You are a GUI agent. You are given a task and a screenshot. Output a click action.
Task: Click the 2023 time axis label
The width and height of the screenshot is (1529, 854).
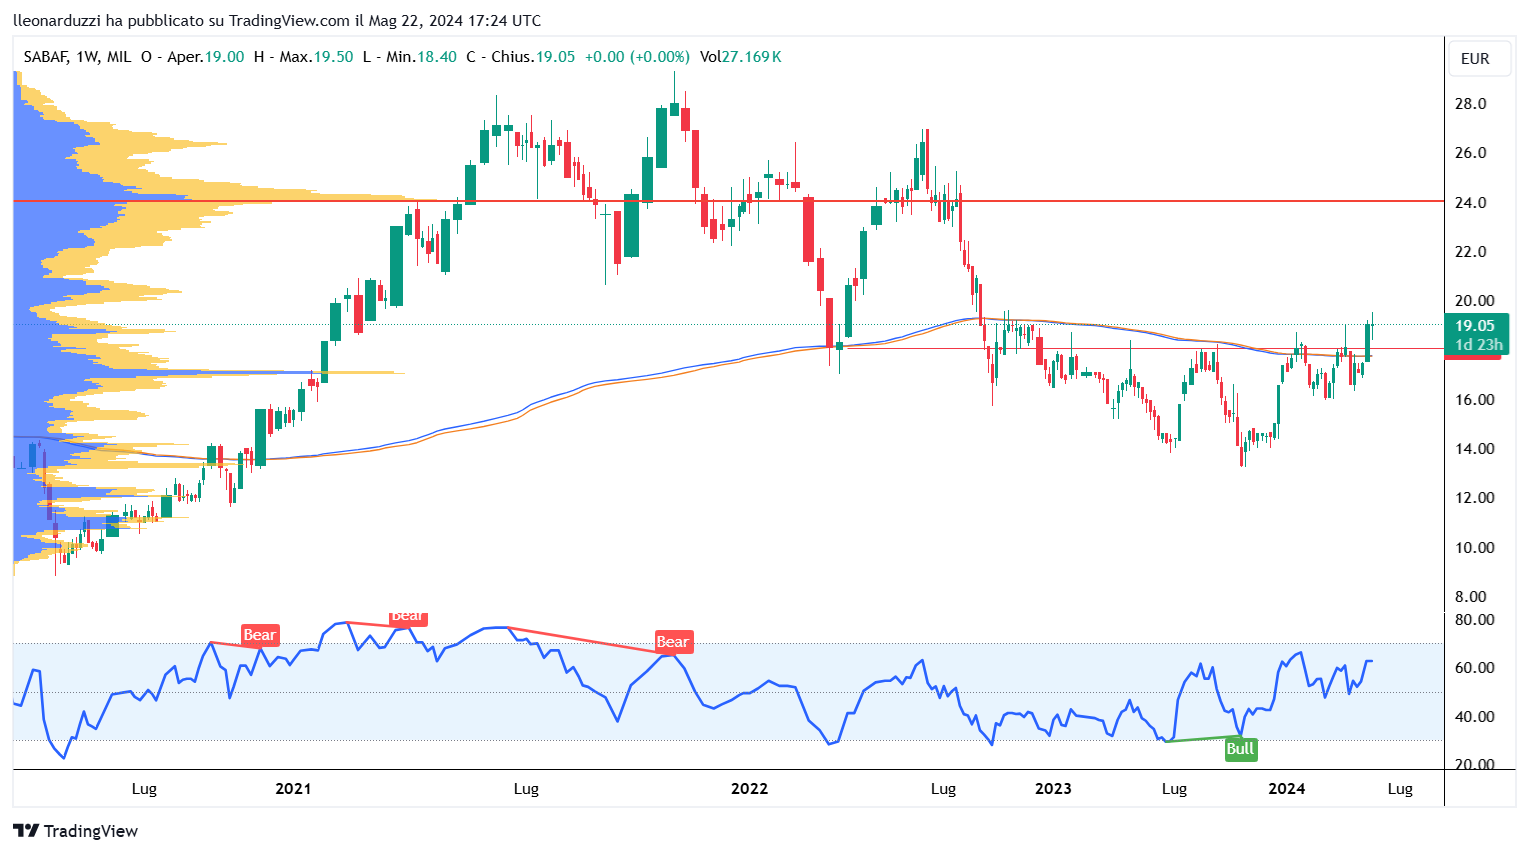(1053, 789)
